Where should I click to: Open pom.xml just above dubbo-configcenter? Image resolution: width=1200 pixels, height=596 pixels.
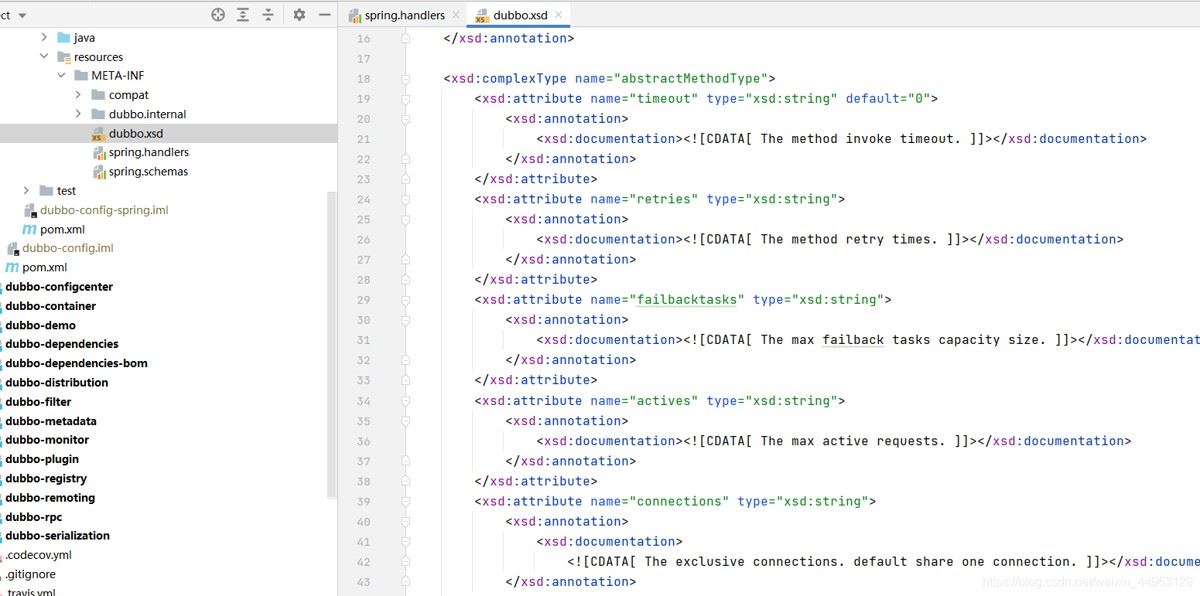[37, 267]
